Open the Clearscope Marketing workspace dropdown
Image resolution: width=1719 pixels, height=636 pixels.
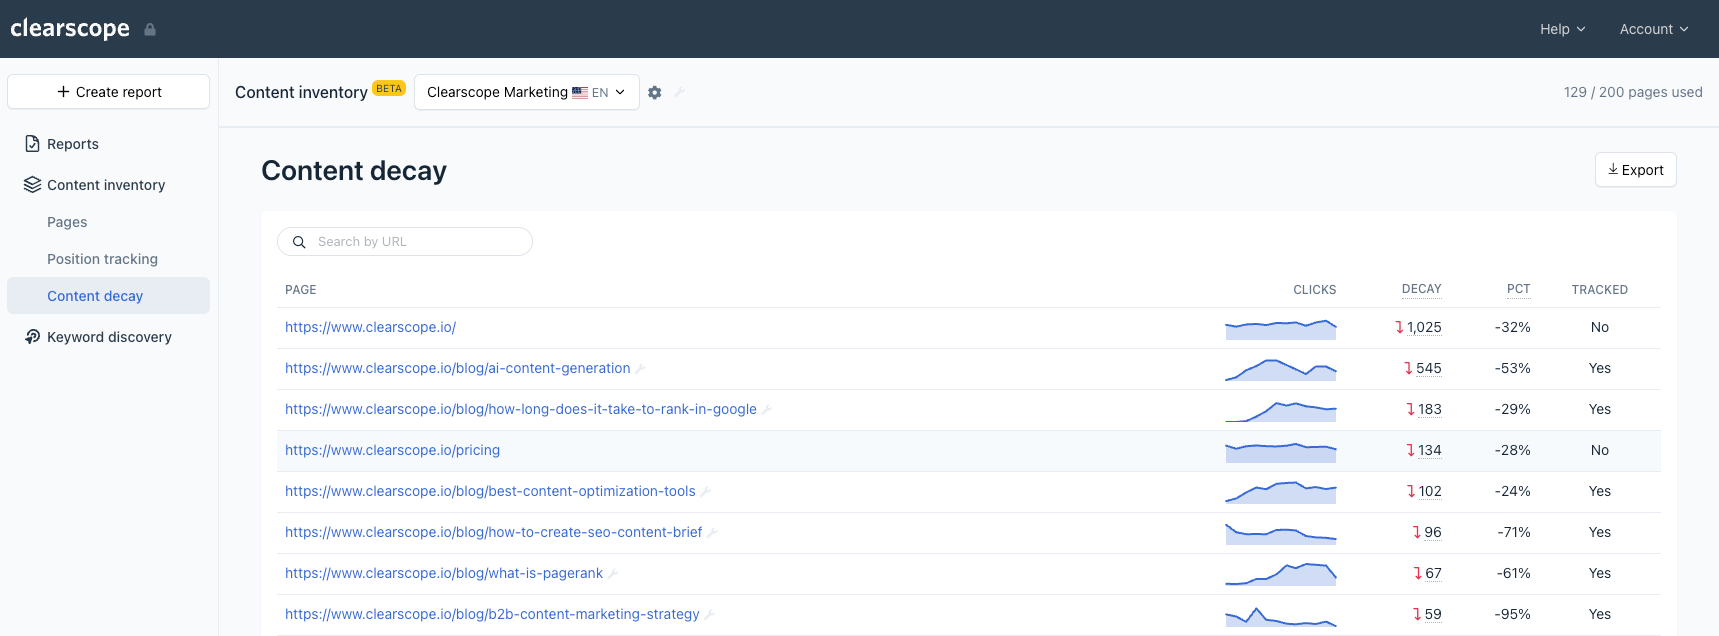click(x=527, y=92)
